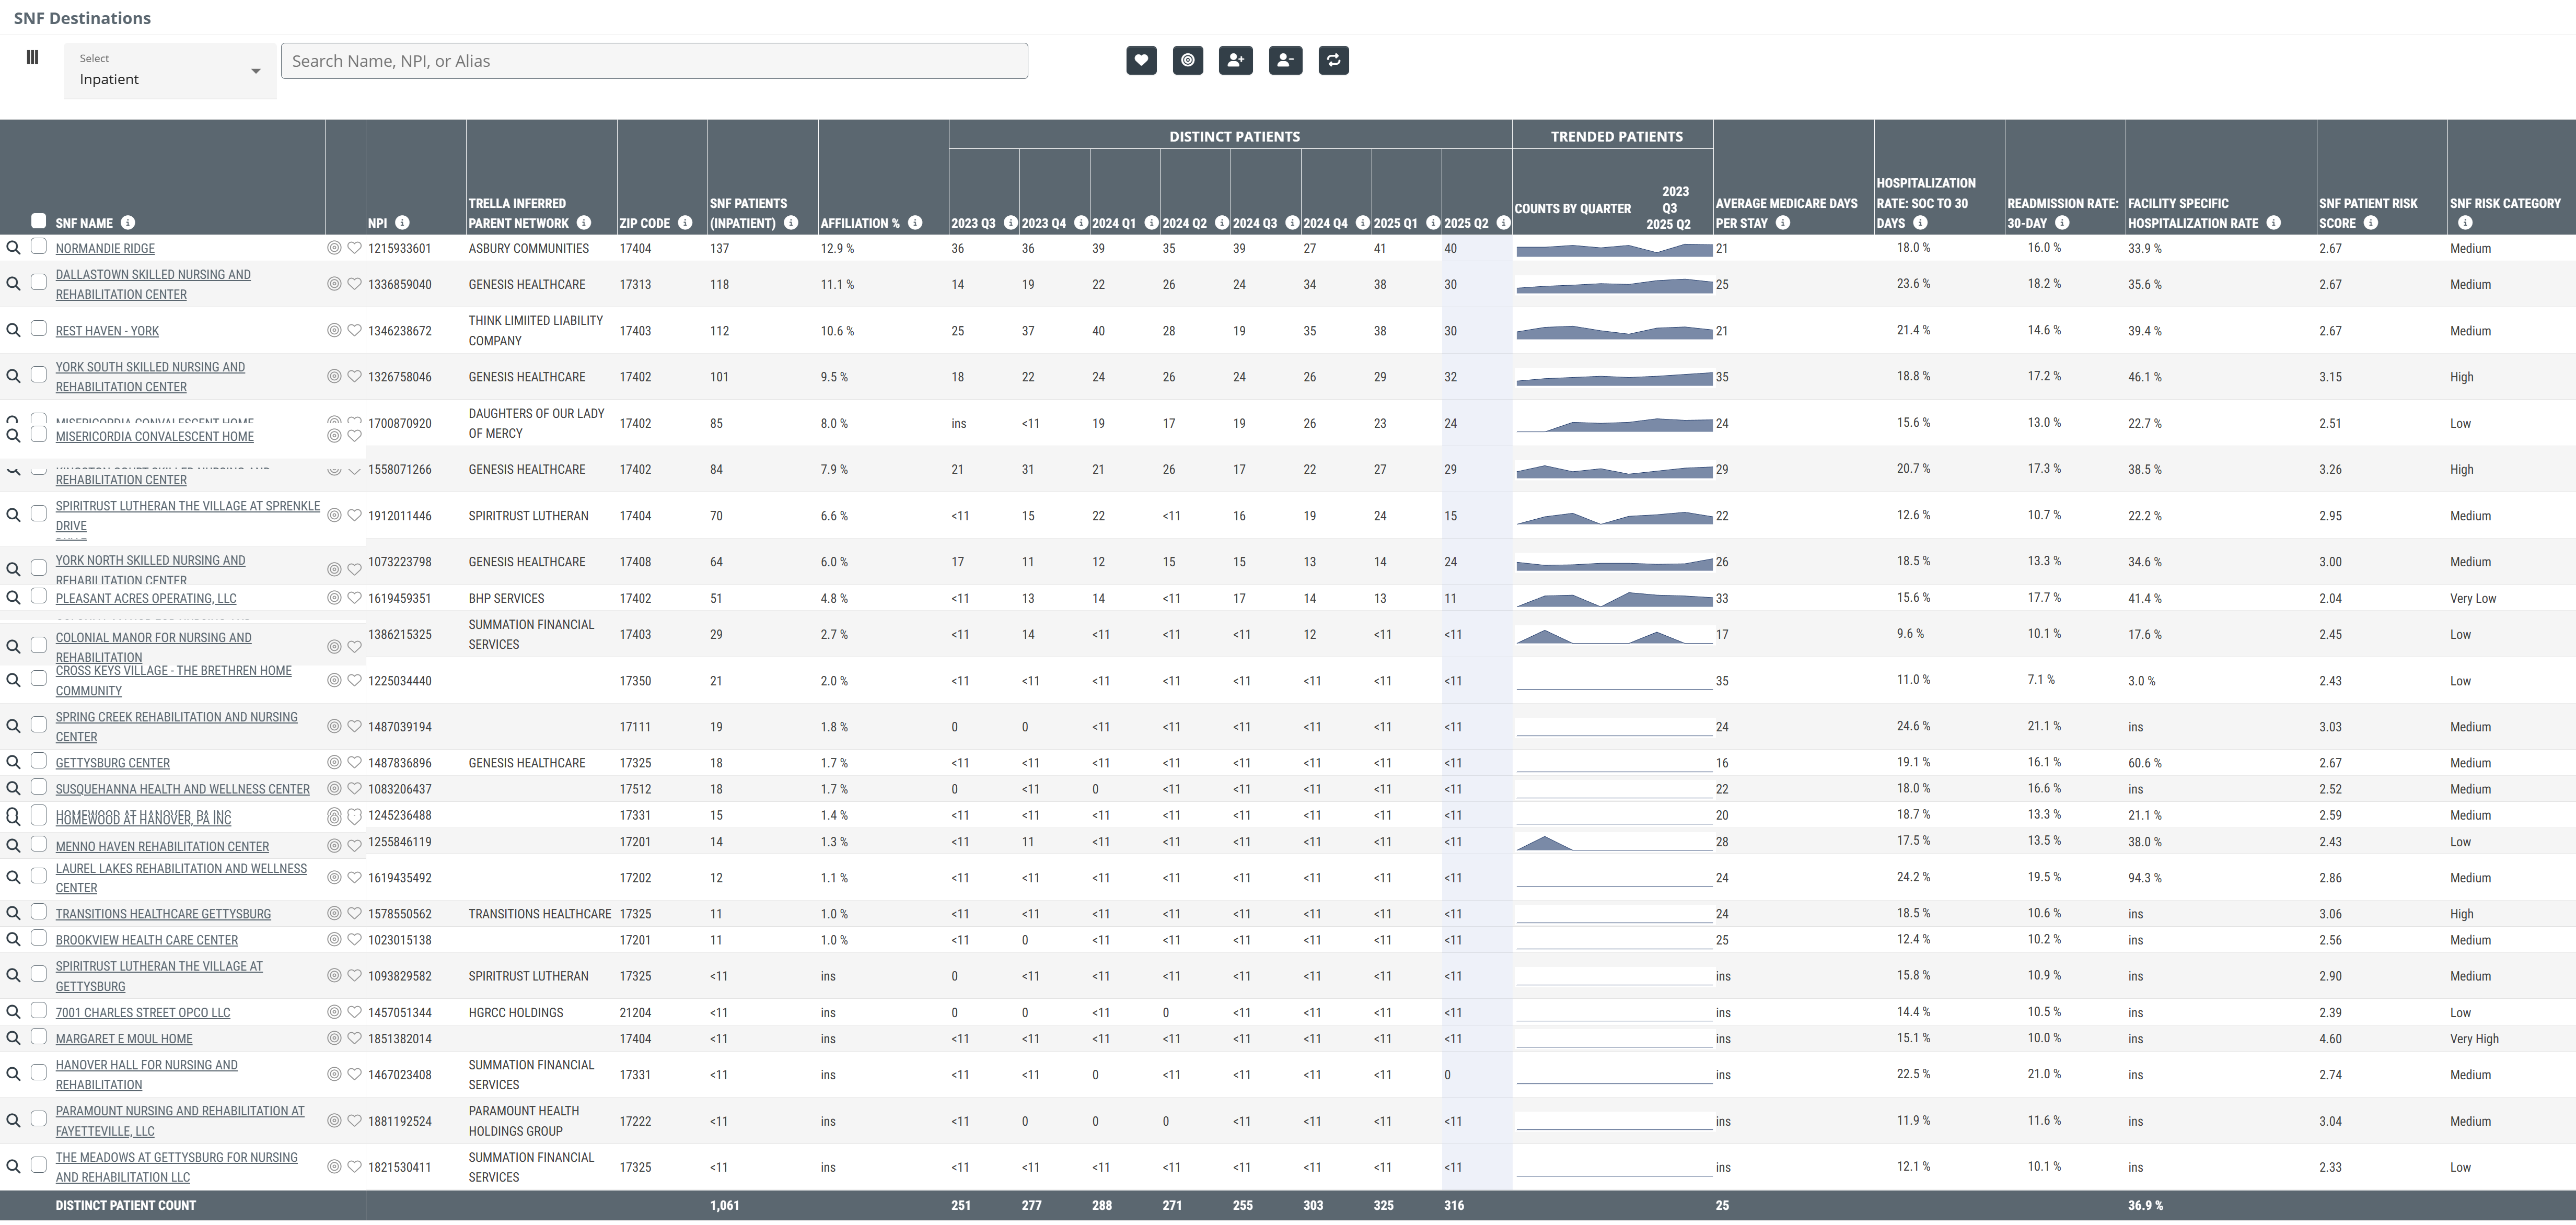The width and height of the screenshot is (2576, 1225).
Task: Open the column chooser bars icon
Action: pyautogui.click(x=32, y=58)
